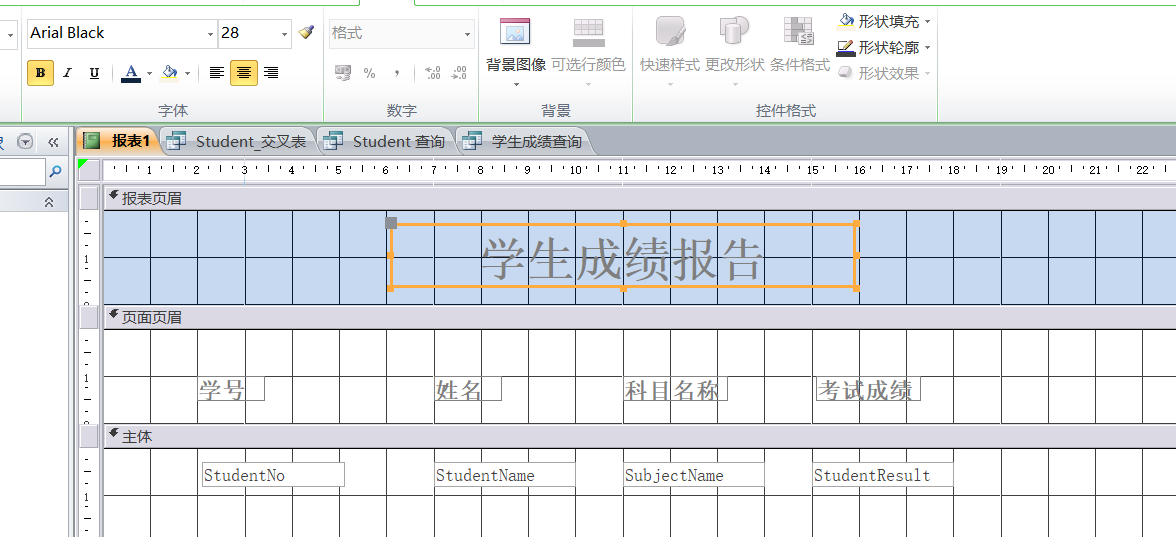1176x537 pixels.
Task: Toggle Bold formatting off
Action: point(40,73)
